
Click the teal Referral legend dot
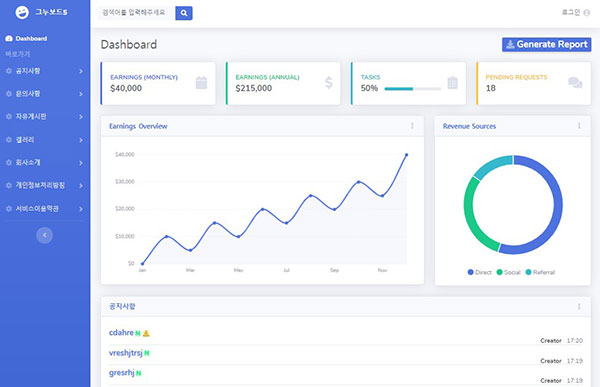pos(528,272)
